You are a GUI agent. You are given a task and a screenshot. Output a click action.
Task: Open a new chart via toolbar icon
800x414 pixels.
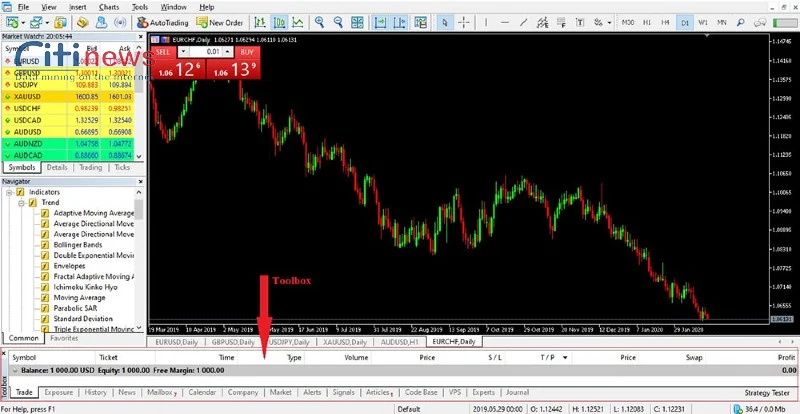(12, 22)
